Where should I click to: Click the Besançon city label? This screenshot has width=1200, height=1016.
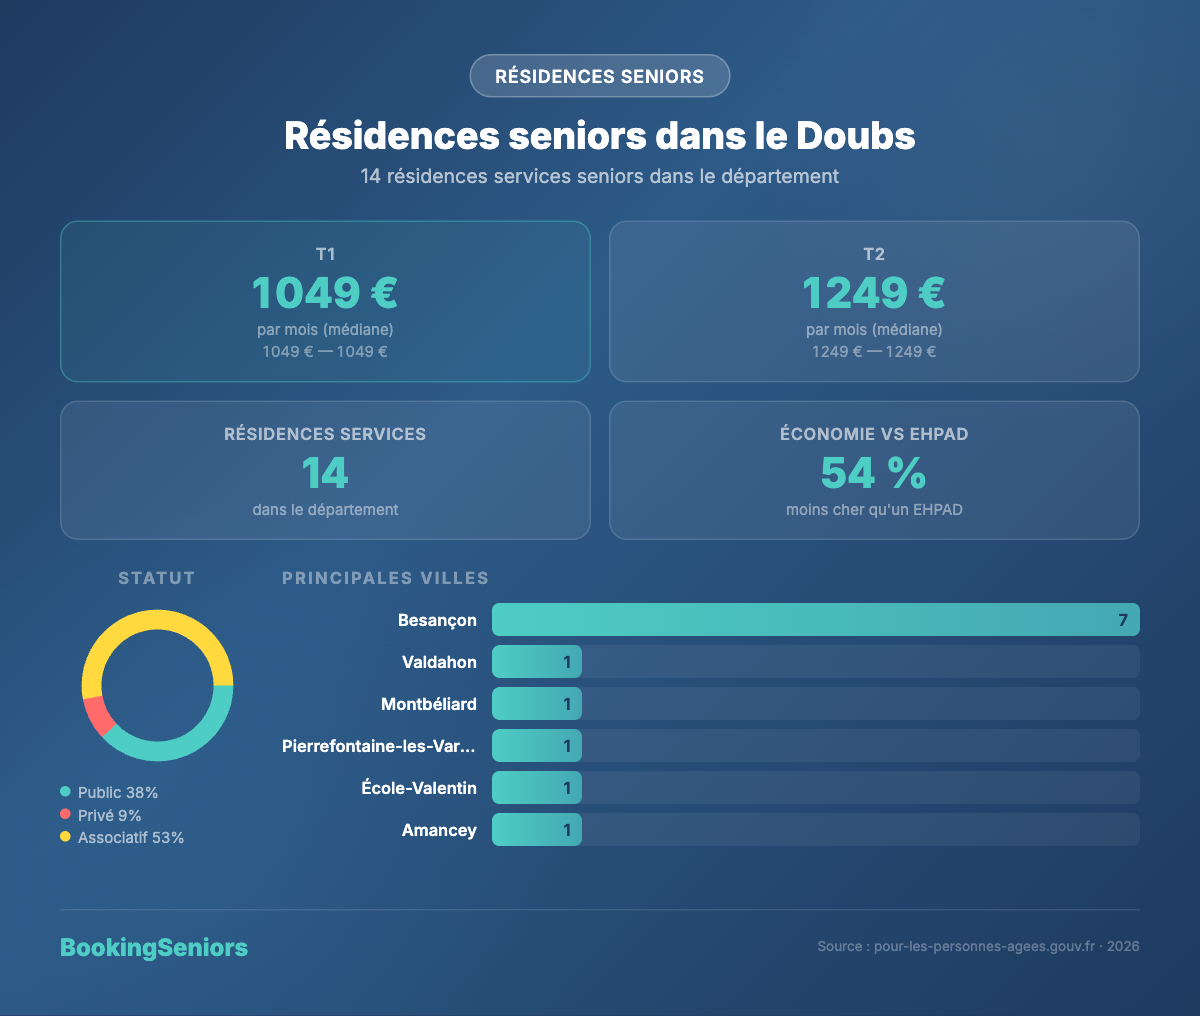click(x=438, y=619)
